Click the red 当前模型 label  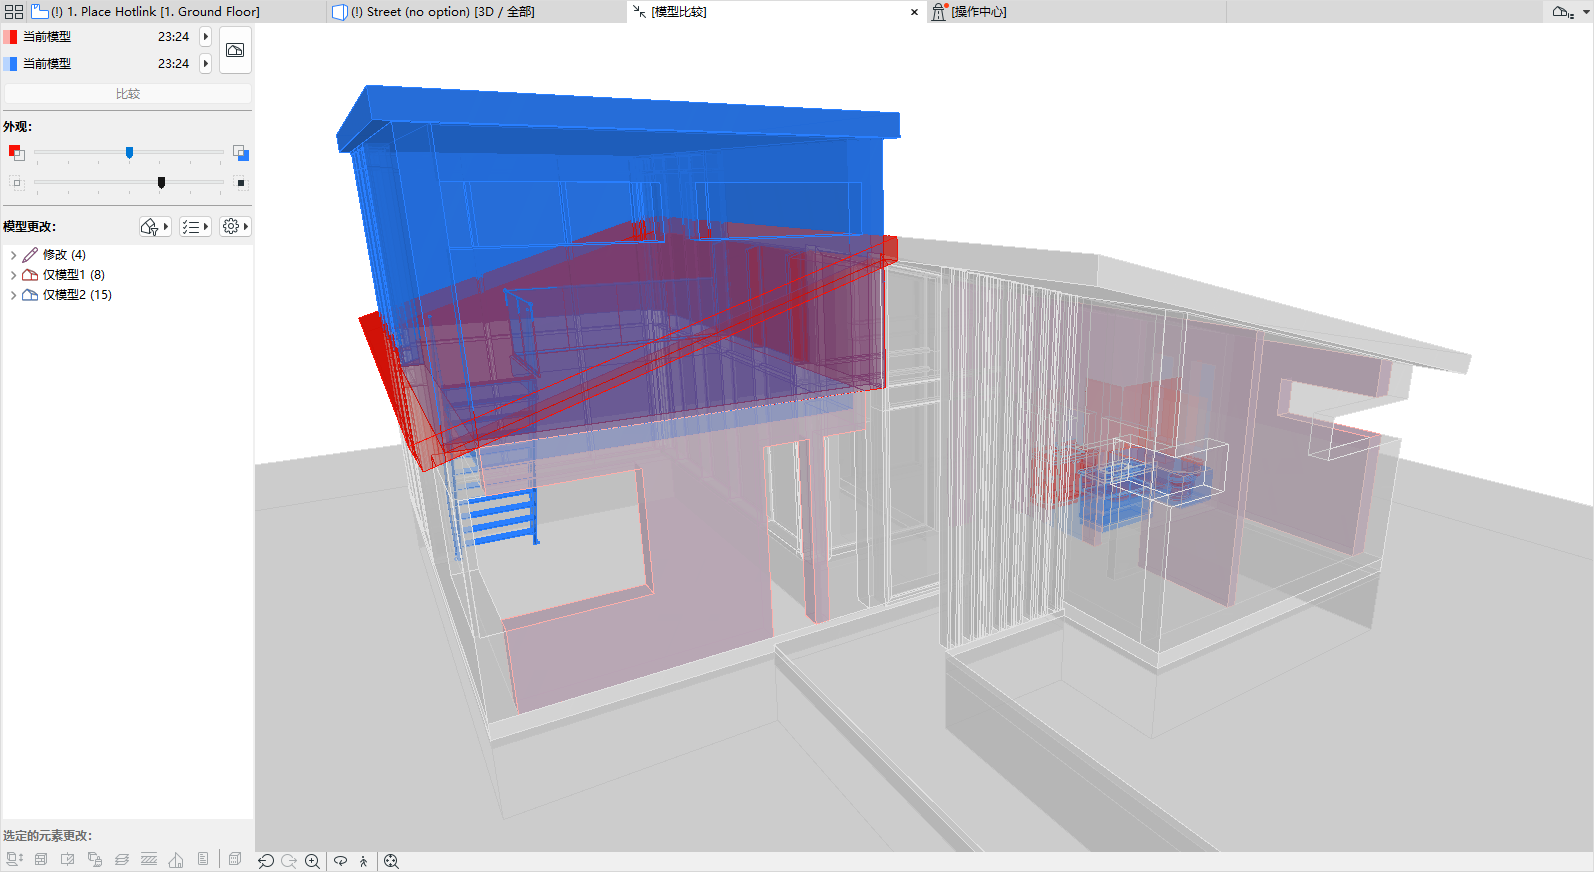47,37
